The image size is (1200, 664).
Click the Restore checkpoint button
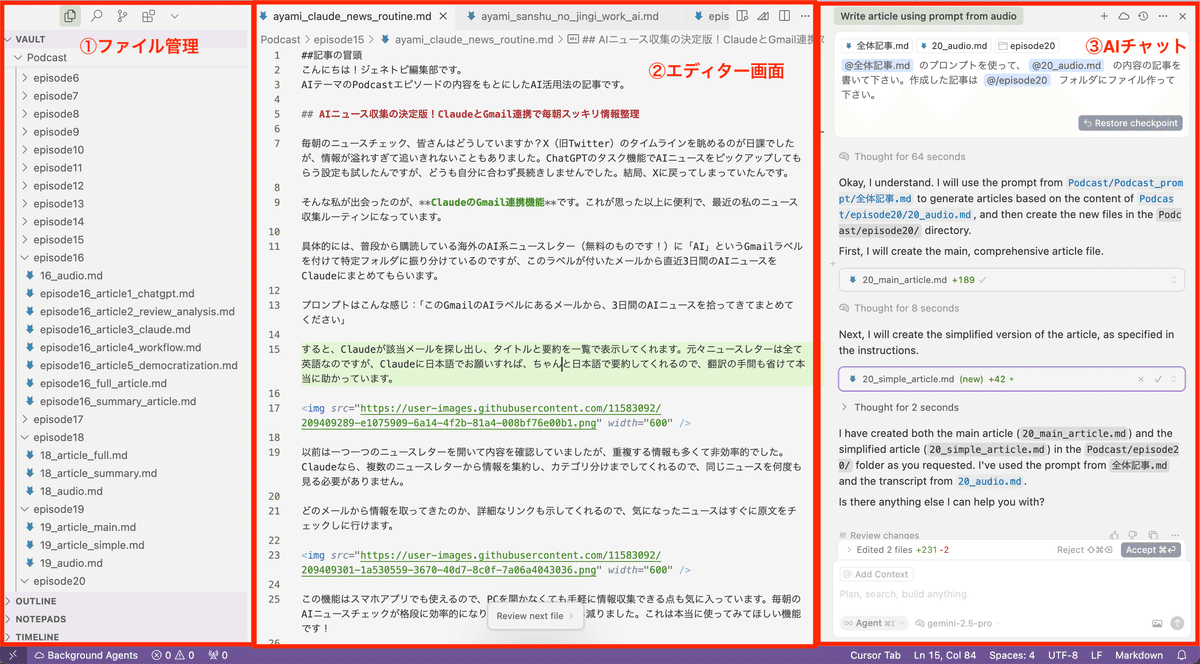(x=1130, y=123)
